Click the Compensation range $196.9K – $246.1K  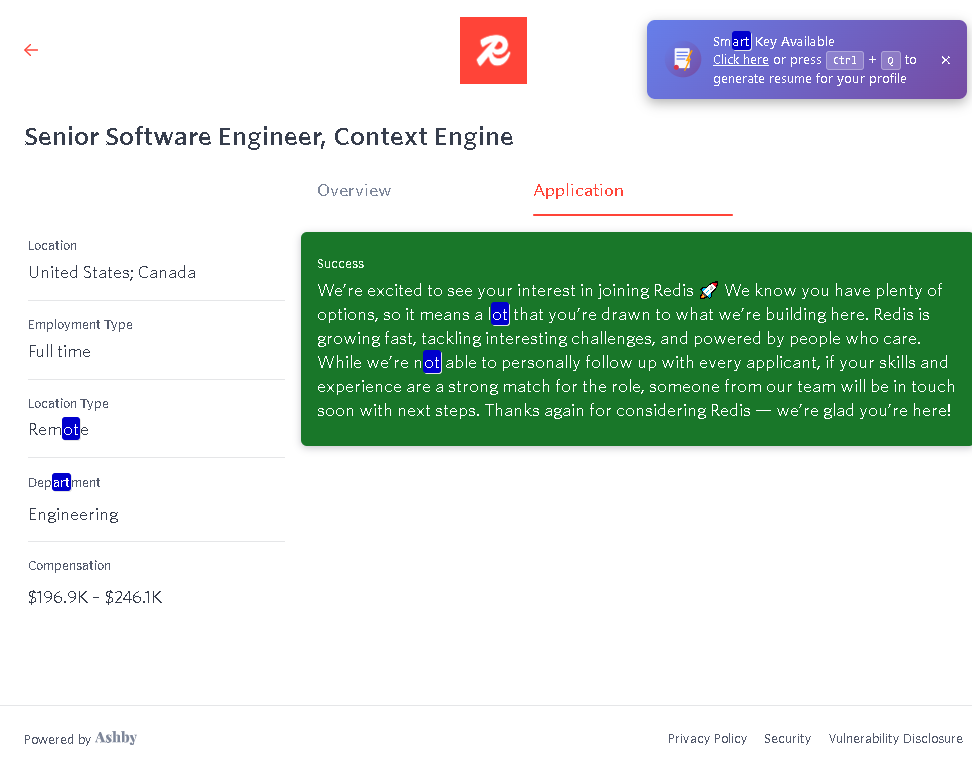[95, 598]
